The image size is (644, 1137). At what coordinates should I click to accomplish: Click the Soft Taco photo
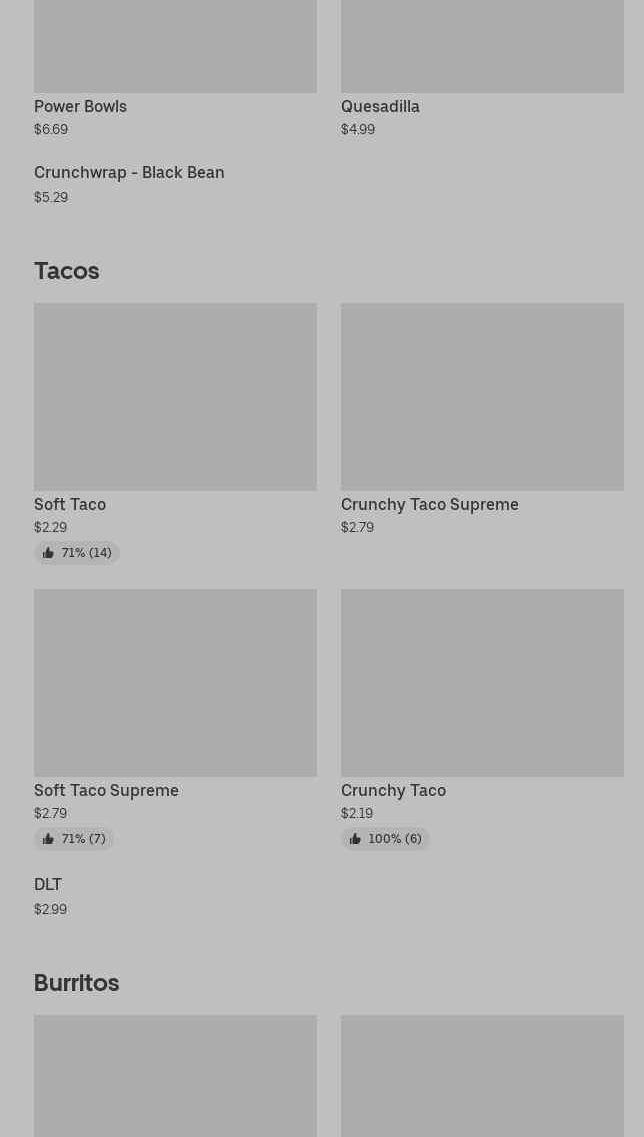[x=175, y=396]
